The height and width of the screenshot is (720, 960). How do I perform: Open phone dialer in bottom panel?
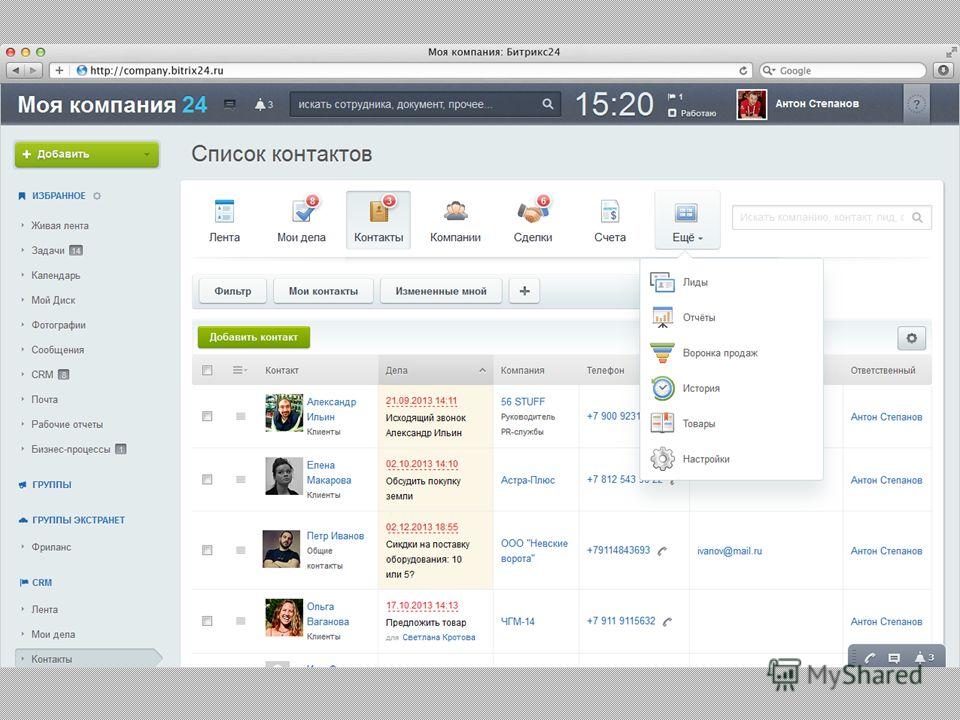870,658
